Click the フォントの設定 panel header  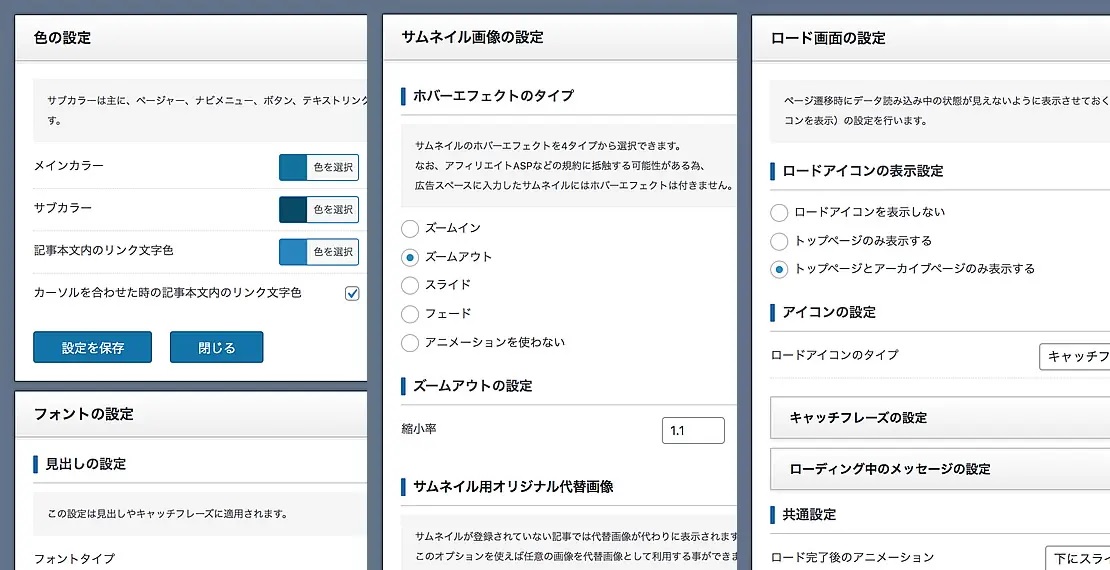tap(190, 414)
